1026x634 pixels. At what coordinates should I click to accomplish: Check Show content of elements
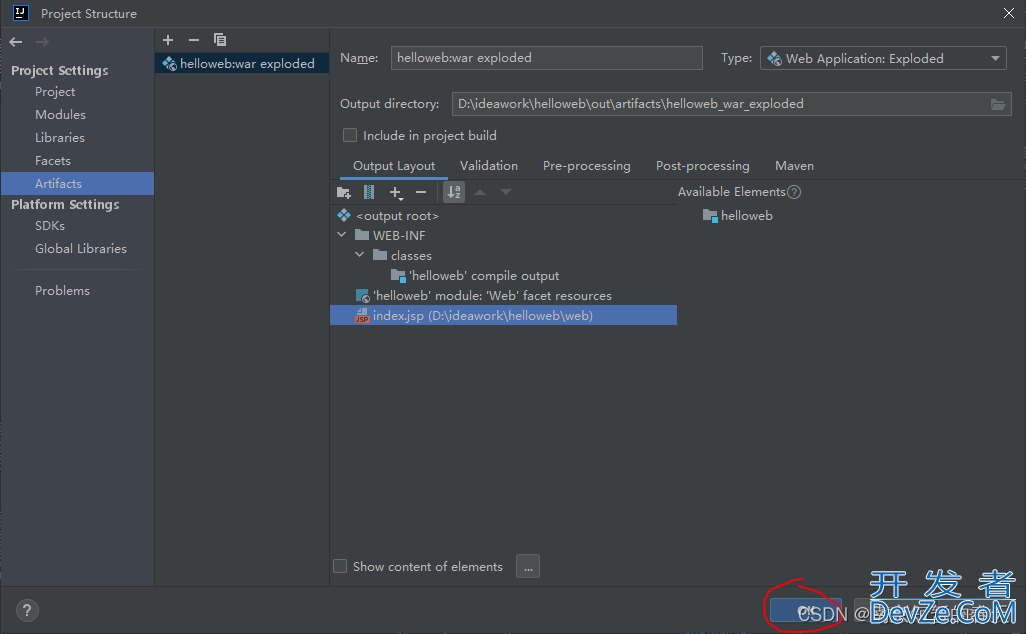[x=340, y=567]
